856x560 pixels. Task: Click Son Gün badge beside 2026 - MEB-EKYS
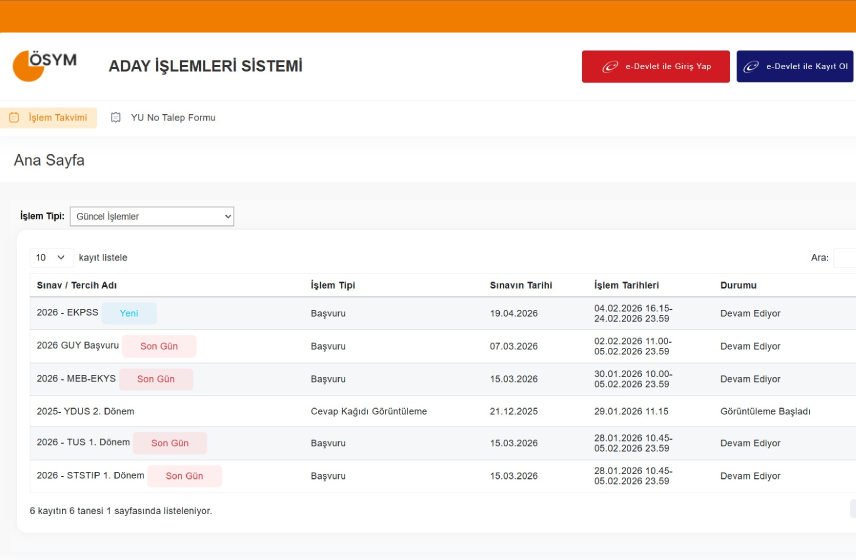pos(156,379)
